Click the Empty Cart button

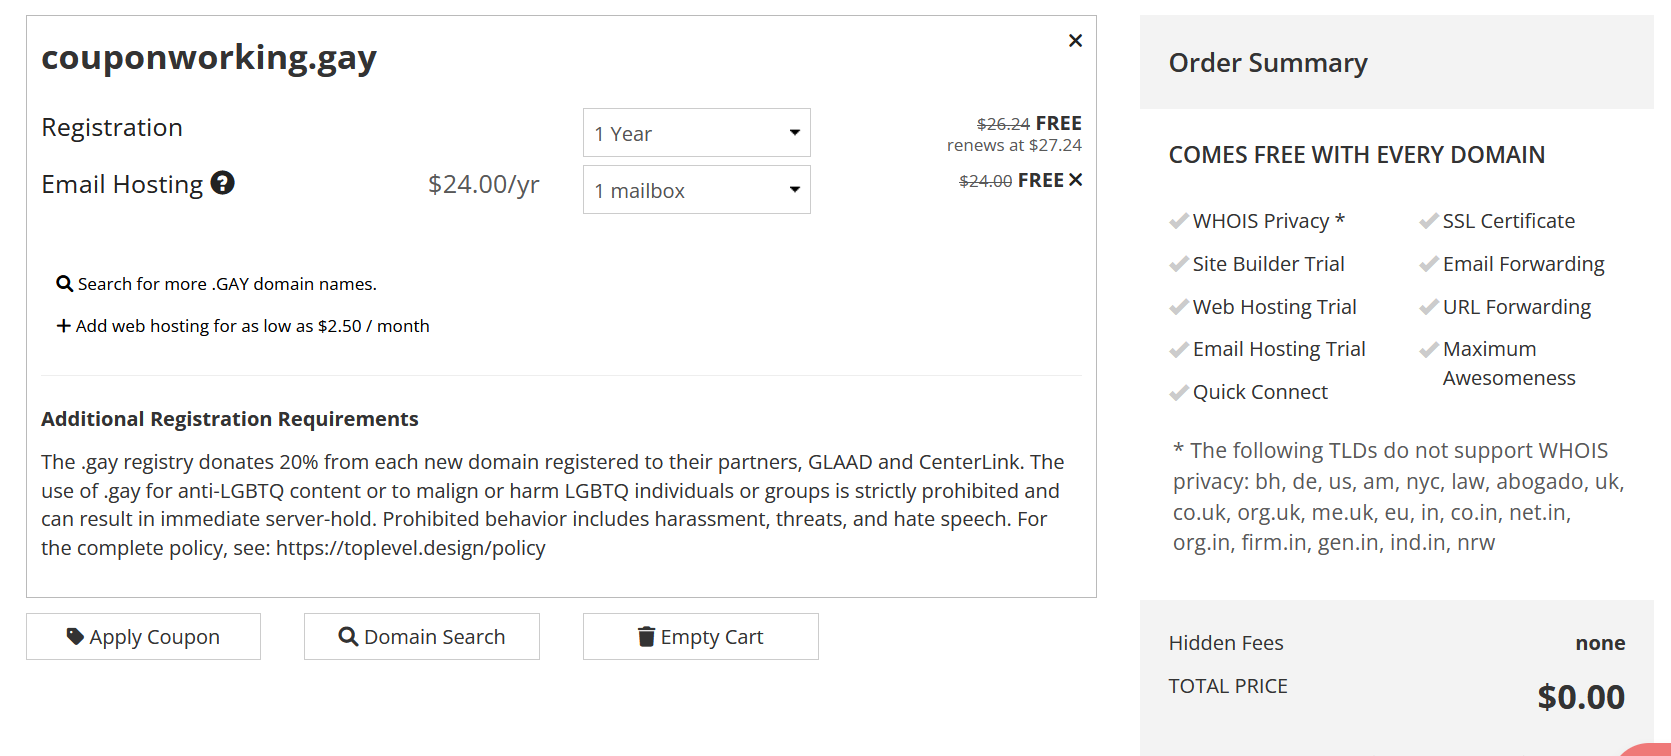(701, 636)
